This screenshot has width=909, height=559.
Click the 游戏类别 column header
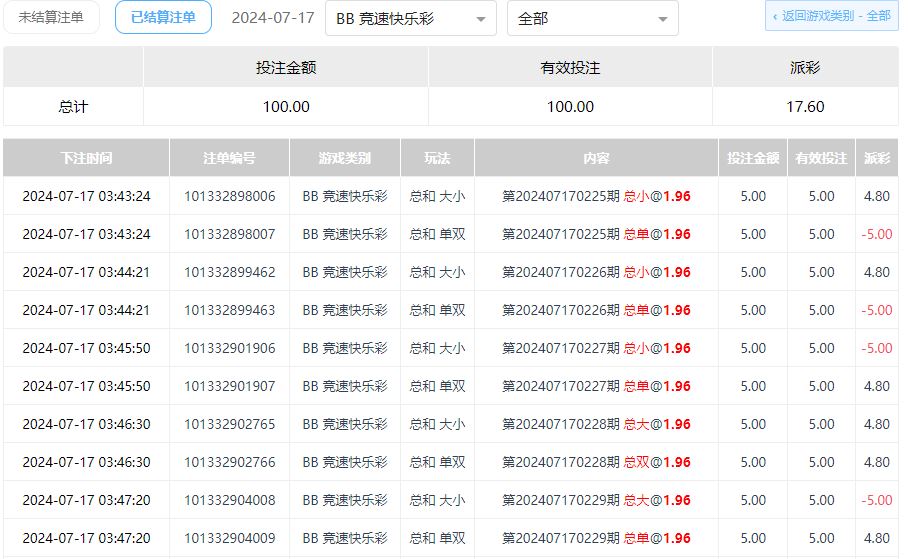coord(344,158)
